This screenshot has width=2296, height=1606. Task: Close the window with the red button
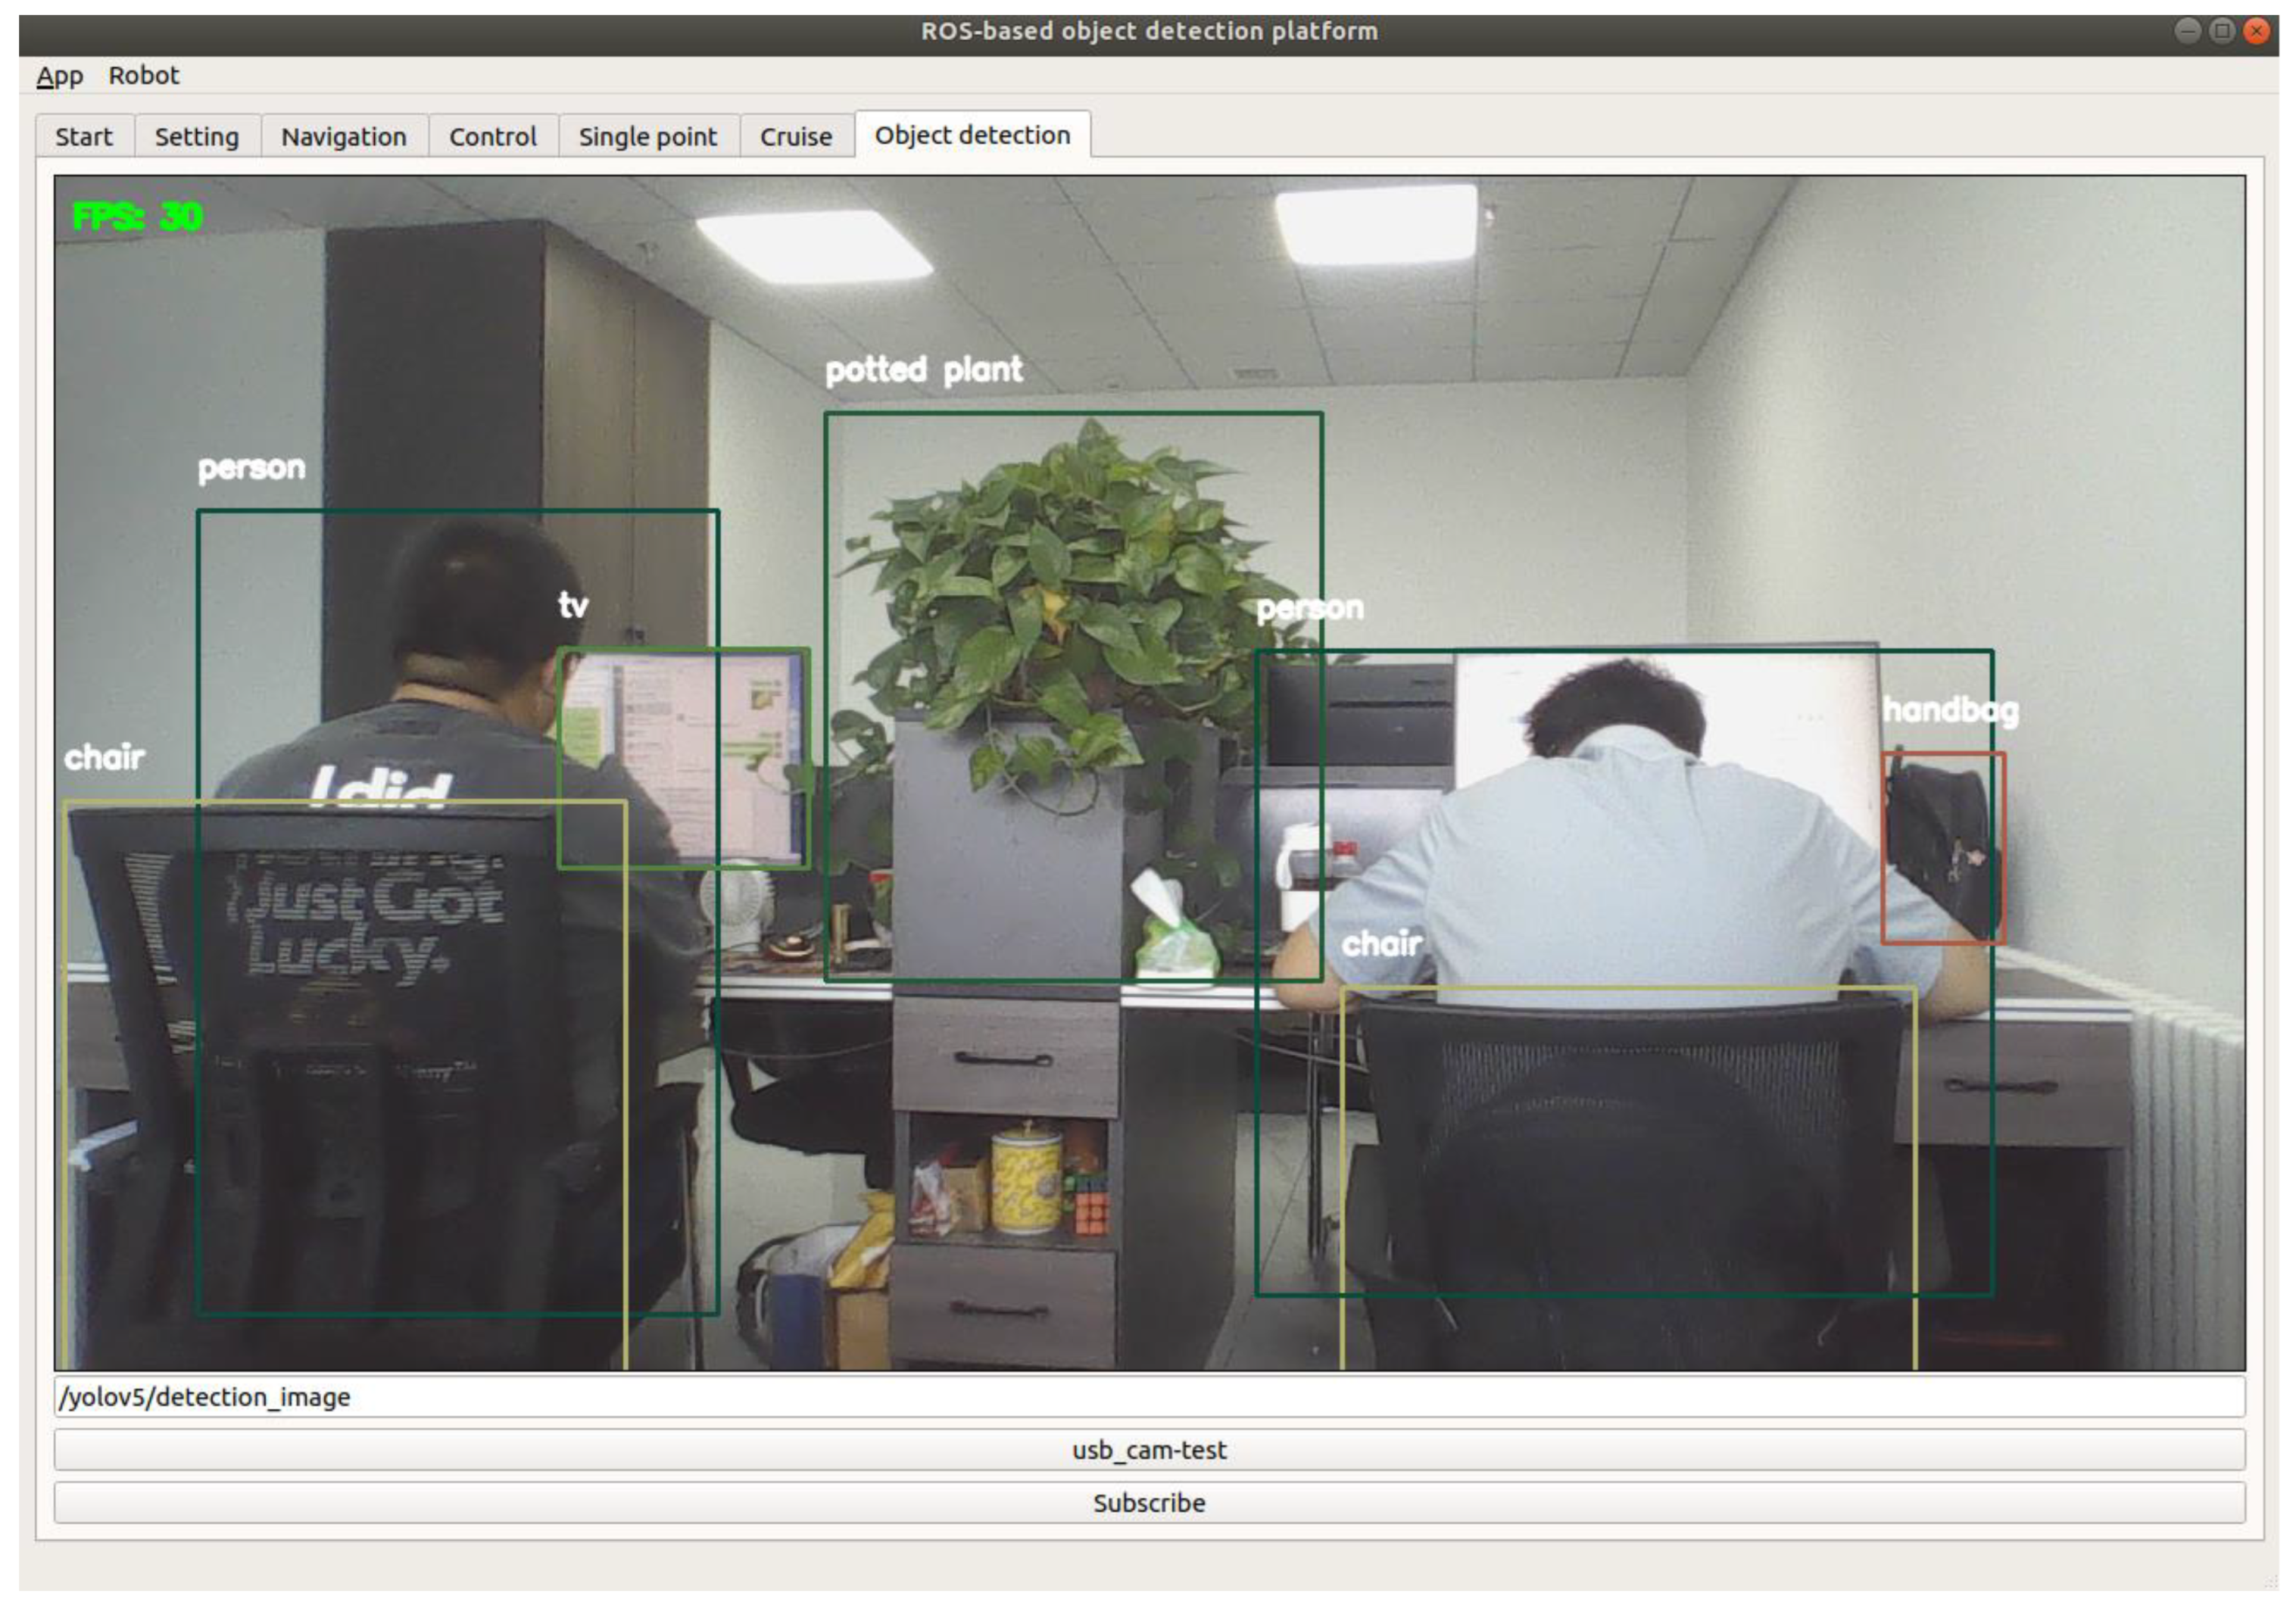pos(2257,31)
